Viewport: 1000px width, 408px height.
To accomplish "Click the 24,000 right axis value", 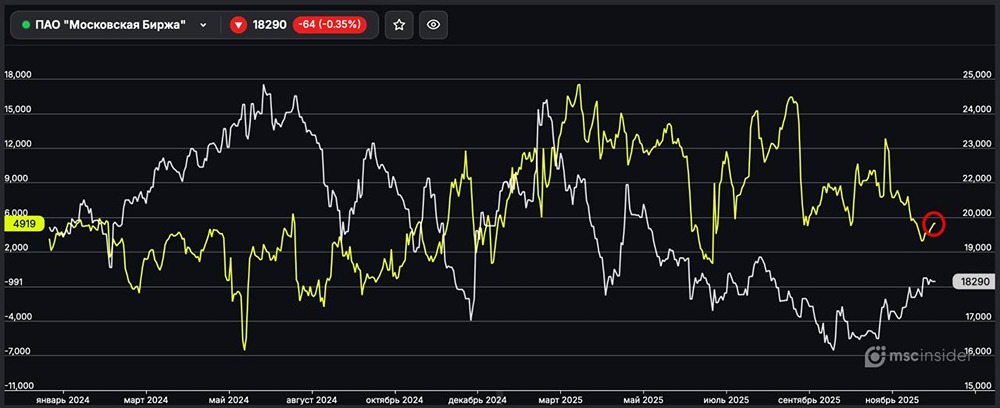I will point(976,110).
